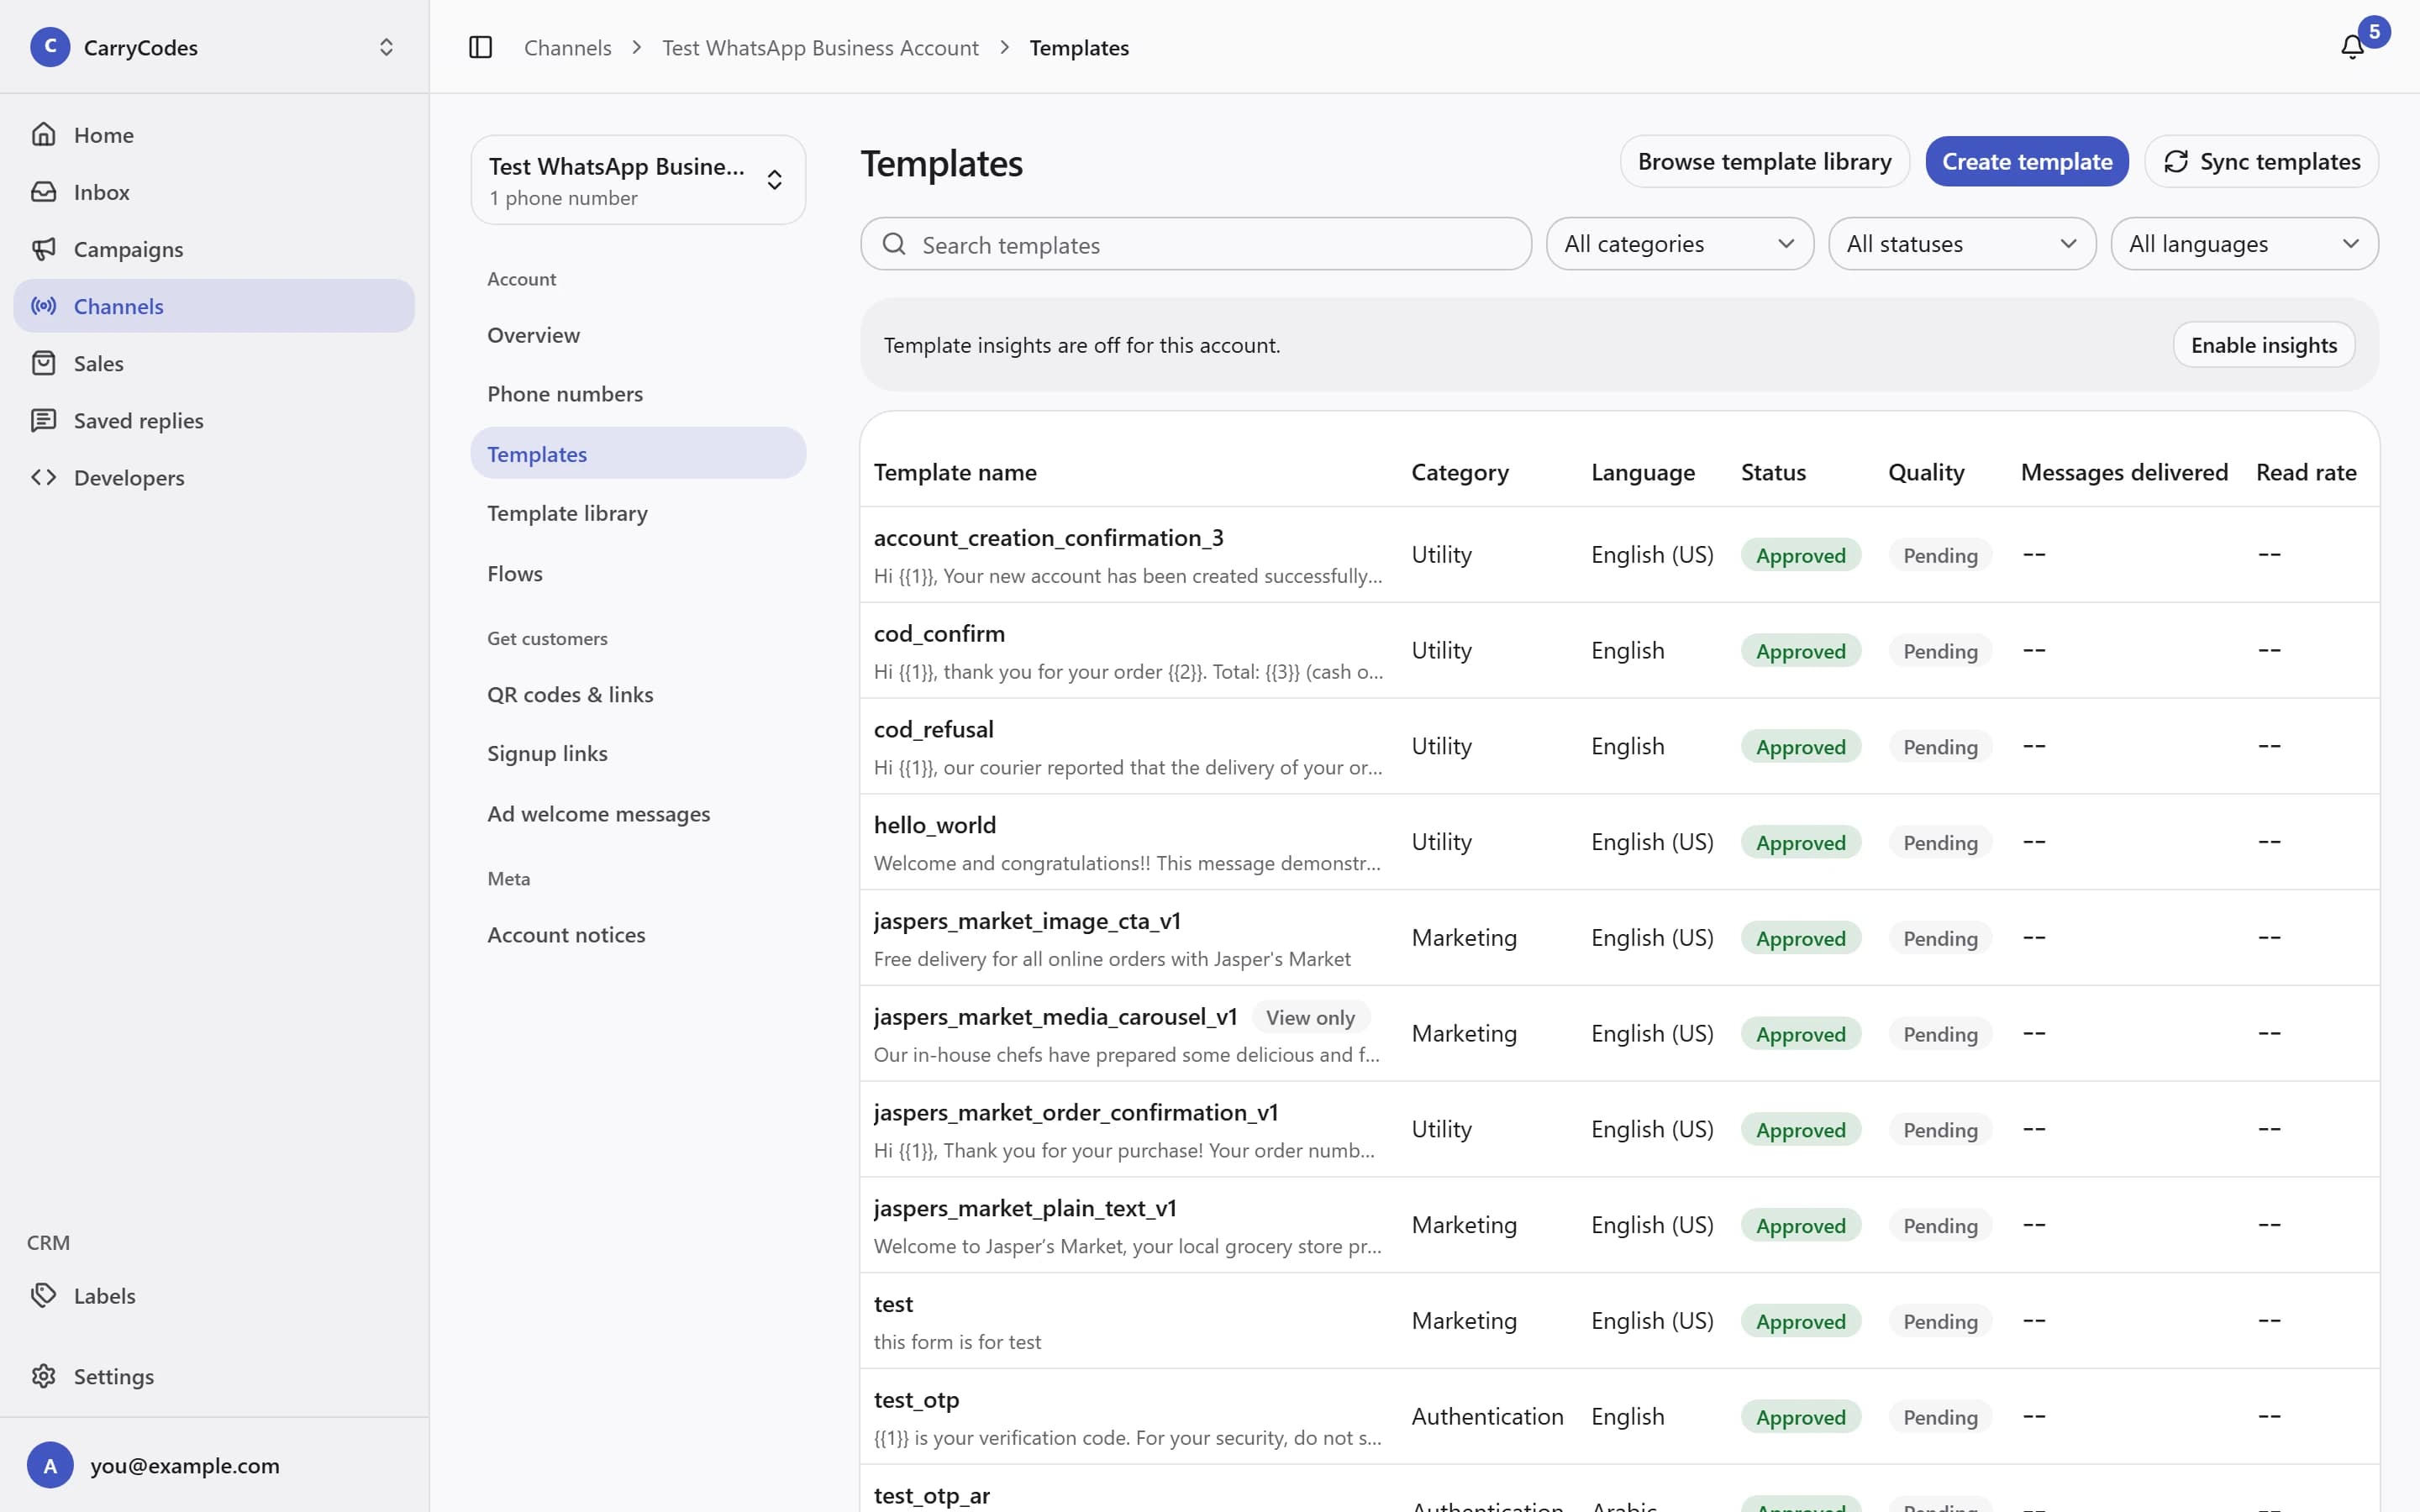The image size is (2420, 1512).
Task: Open jaspers_market_media_carousel_v1 template
Action: (x=1619, y=1033)
